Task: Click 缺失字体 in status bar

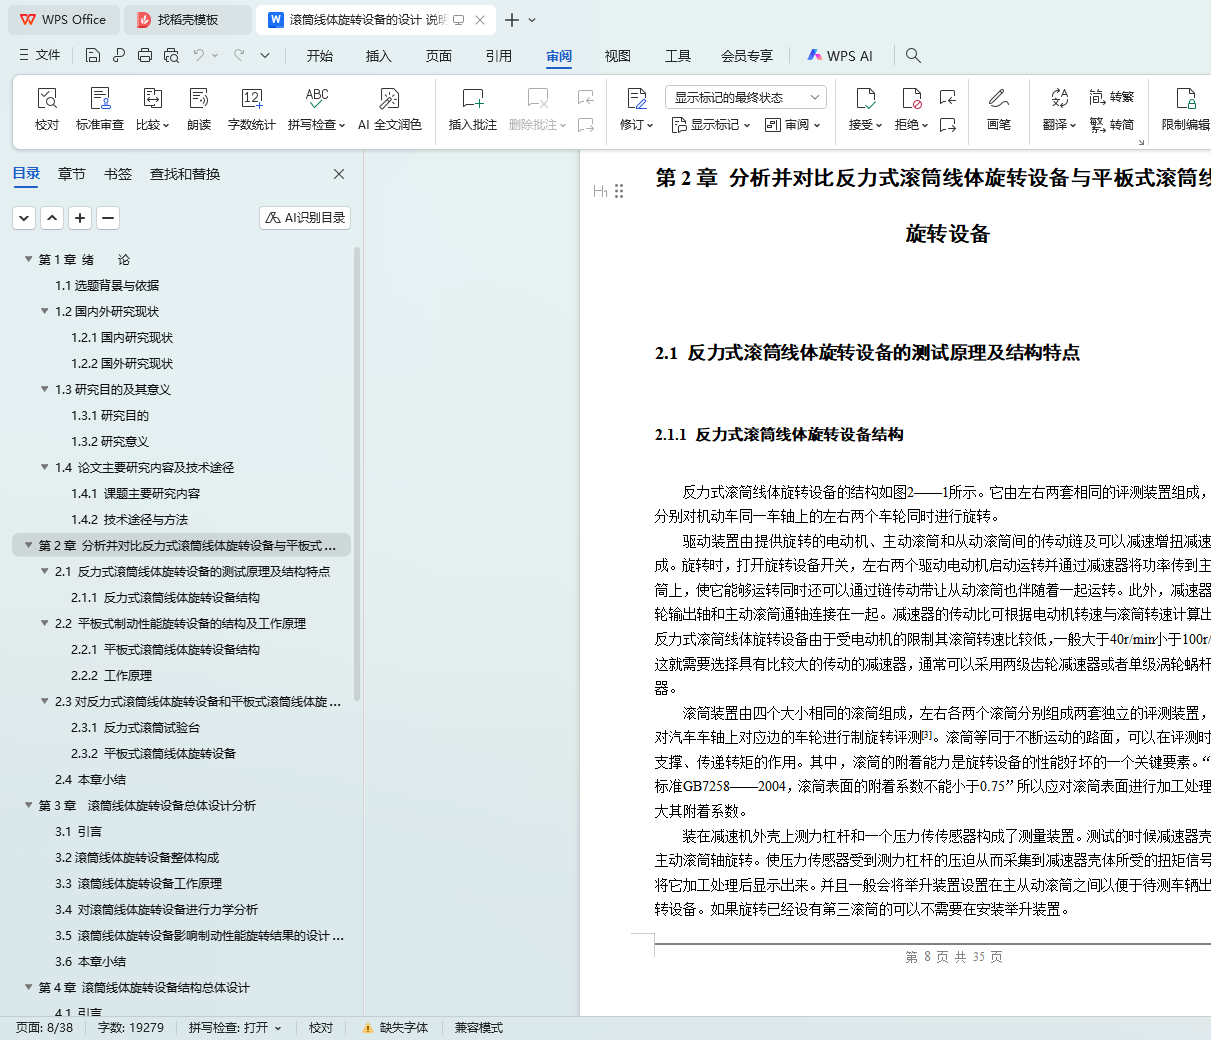Action: pyautogui.click(x=395, y=1028)
